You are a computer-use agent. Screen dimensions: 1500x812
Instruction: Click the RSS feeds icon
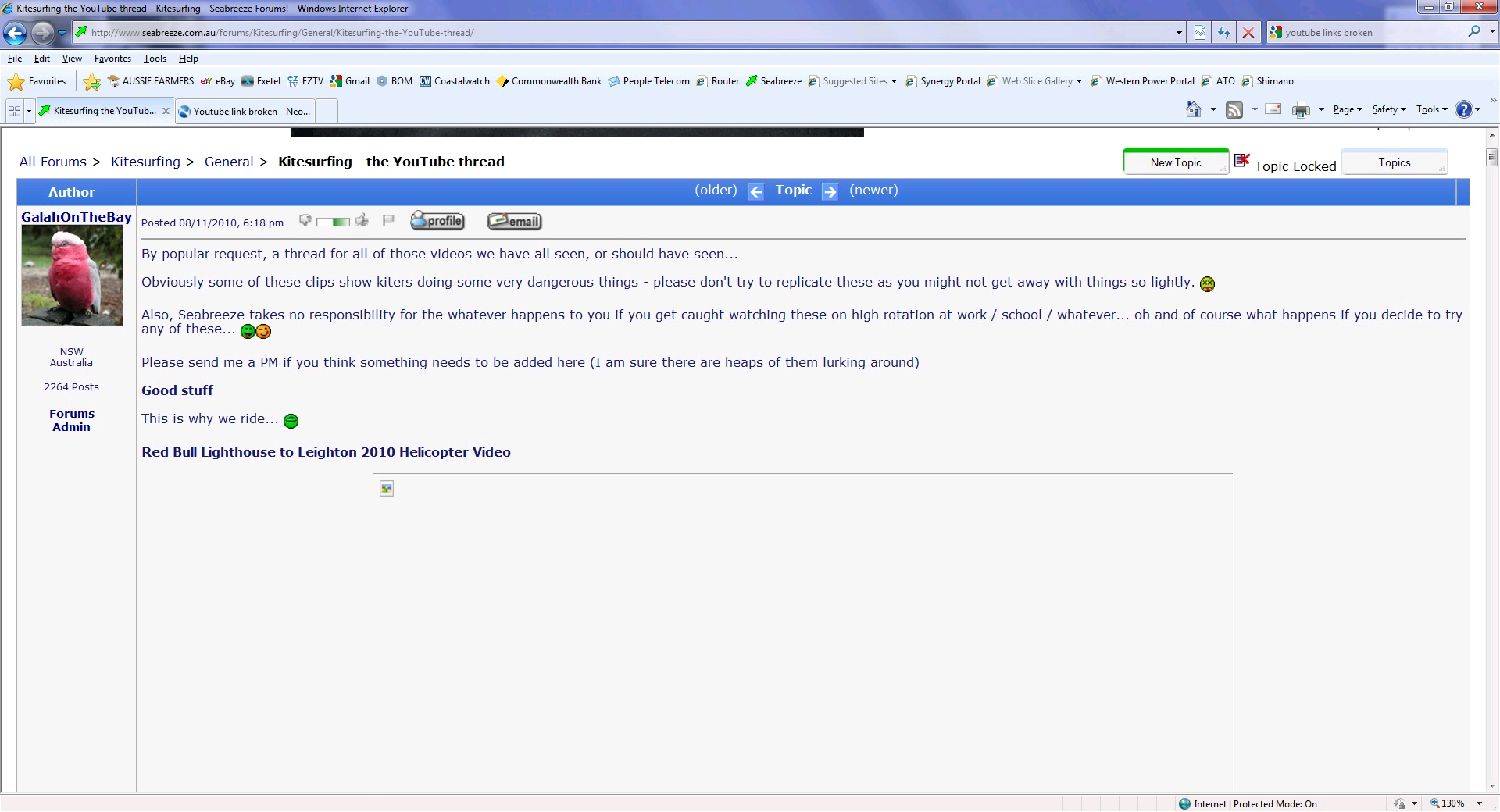point(1235,110)
